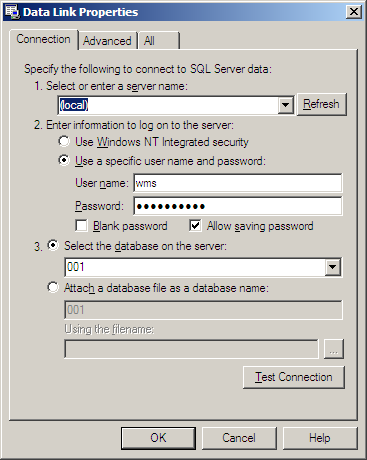Image resolution: width=367 pixels, height=460 pixels.
Task: Select Use Windows NT Integrated security
Action: tap(64, 142)
